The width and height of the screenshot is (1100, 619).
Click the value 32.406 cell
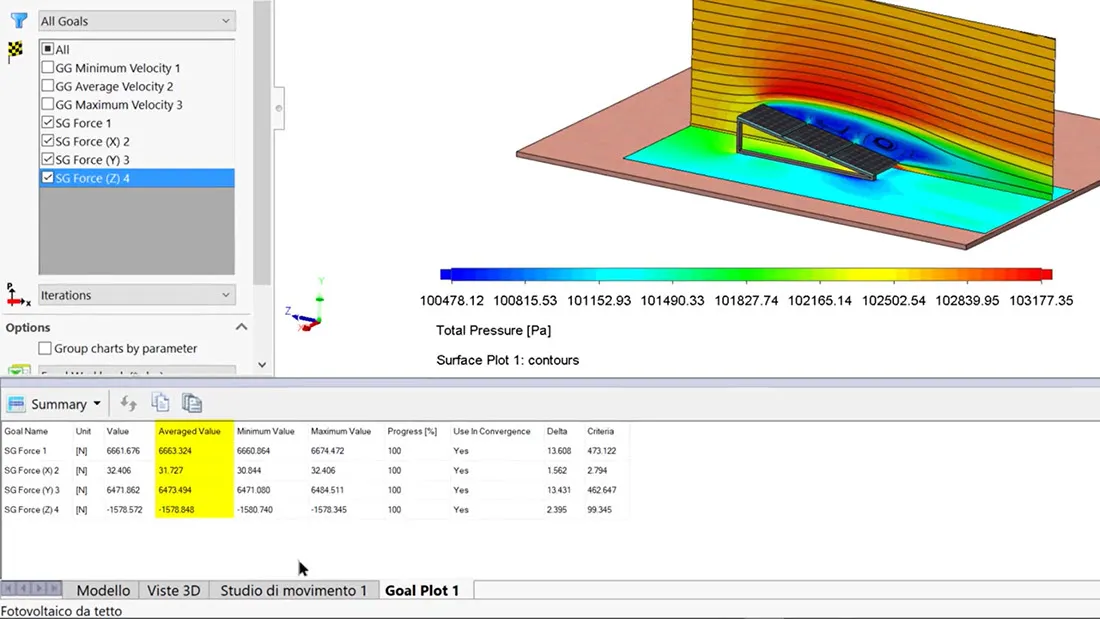pos(119,470)
